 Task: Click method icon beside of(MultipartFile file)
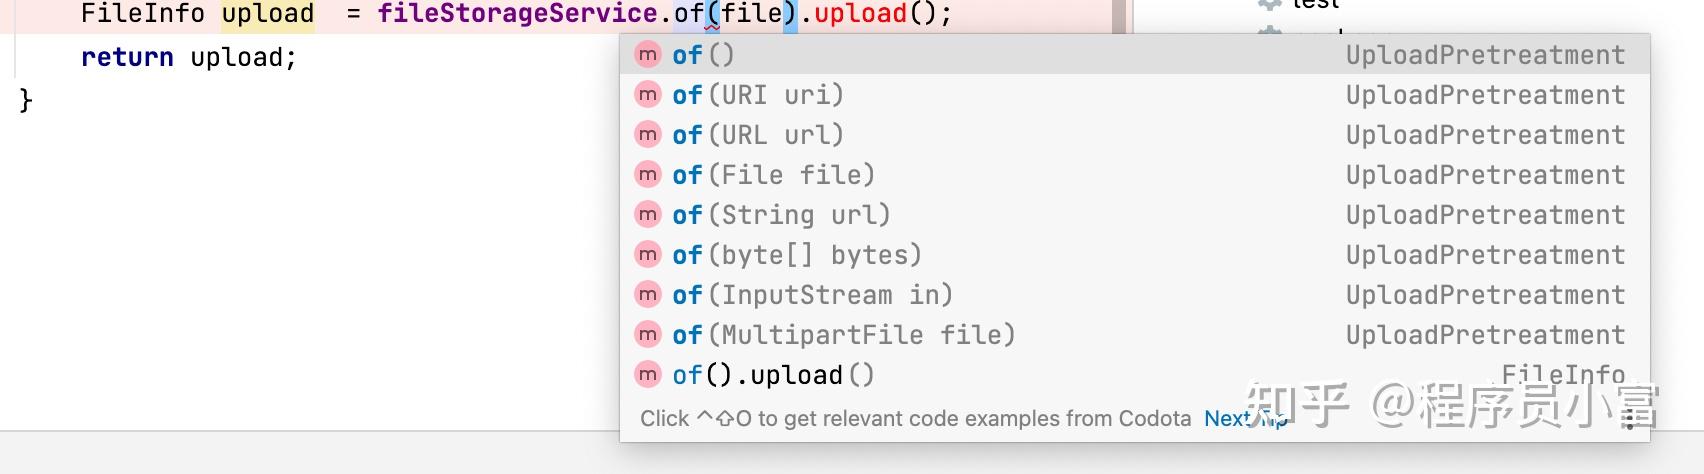click(648, 335)
